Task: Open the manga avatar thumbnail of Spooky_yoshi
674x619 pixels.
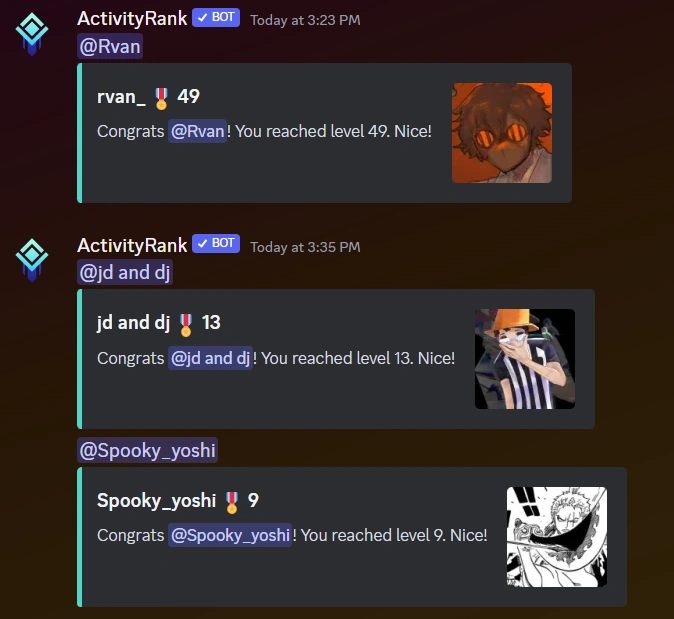Action: (557, 537)
